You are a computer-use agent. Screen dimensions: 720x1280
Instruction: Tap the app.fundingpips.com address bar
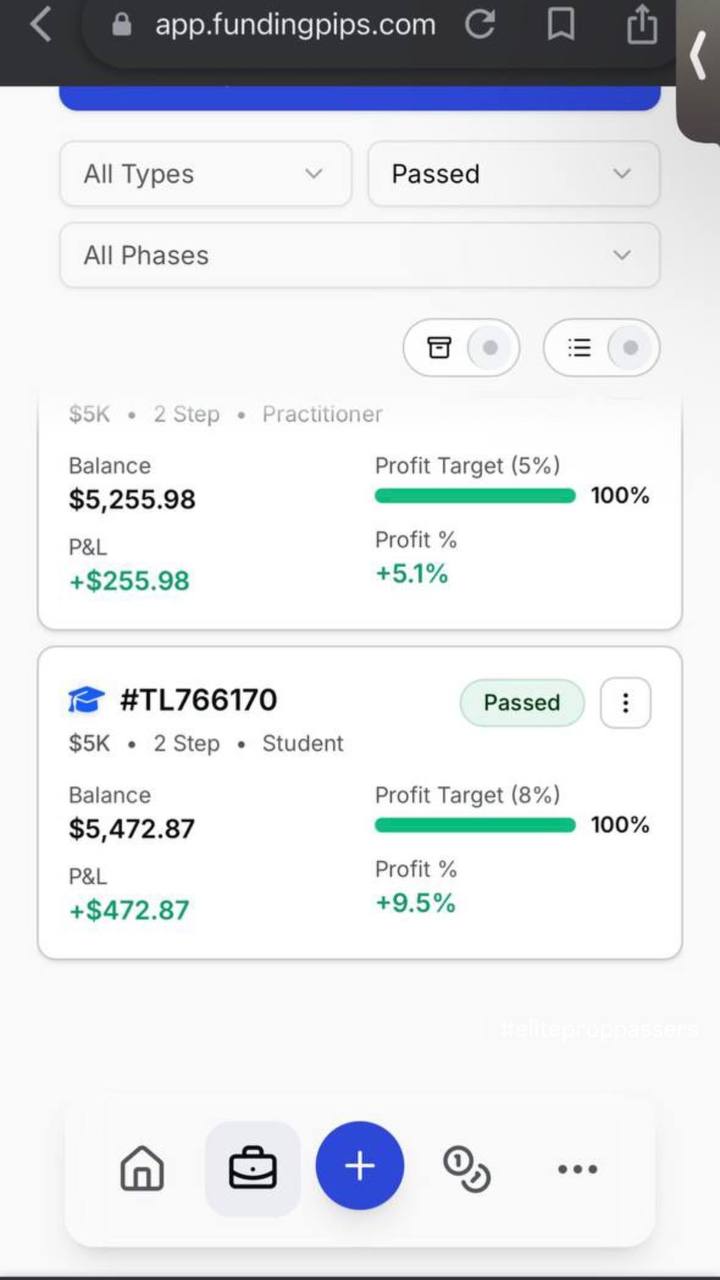point(295,26)
